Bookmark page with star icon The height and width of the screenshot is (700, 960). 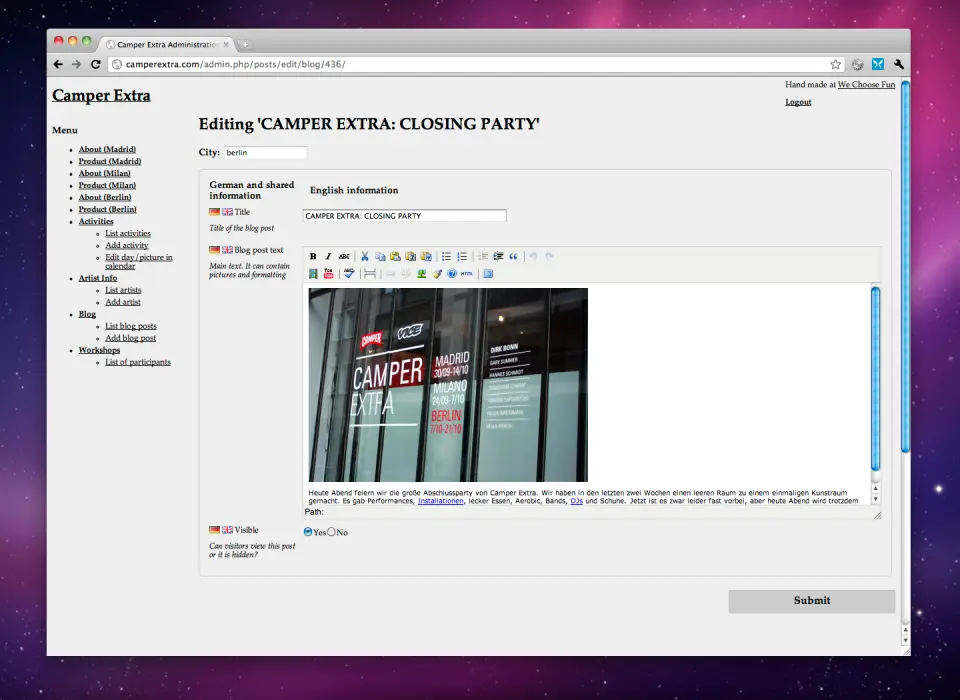point(836,64)
